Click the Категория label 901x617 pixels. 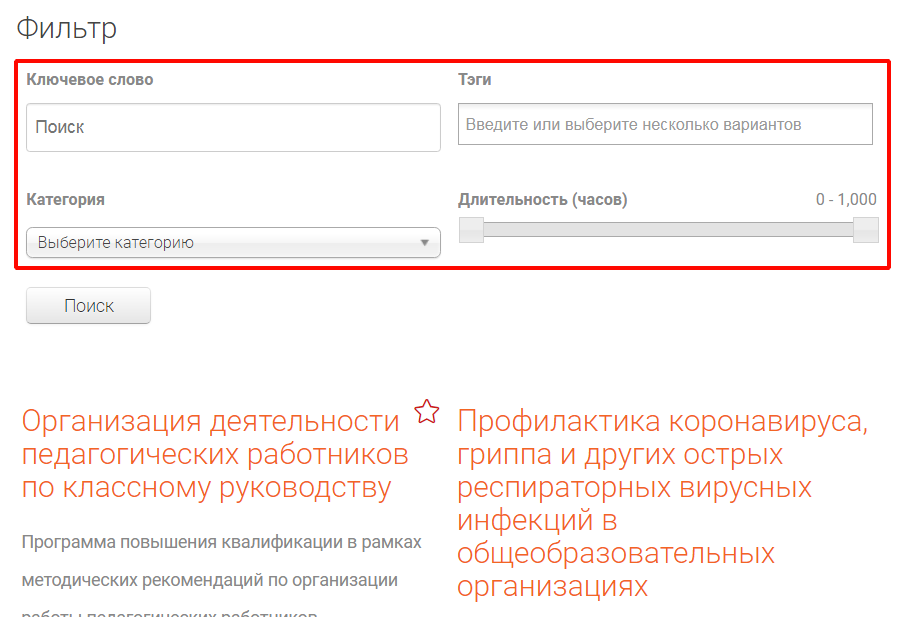pyautogui.click(x=66, y=199)
